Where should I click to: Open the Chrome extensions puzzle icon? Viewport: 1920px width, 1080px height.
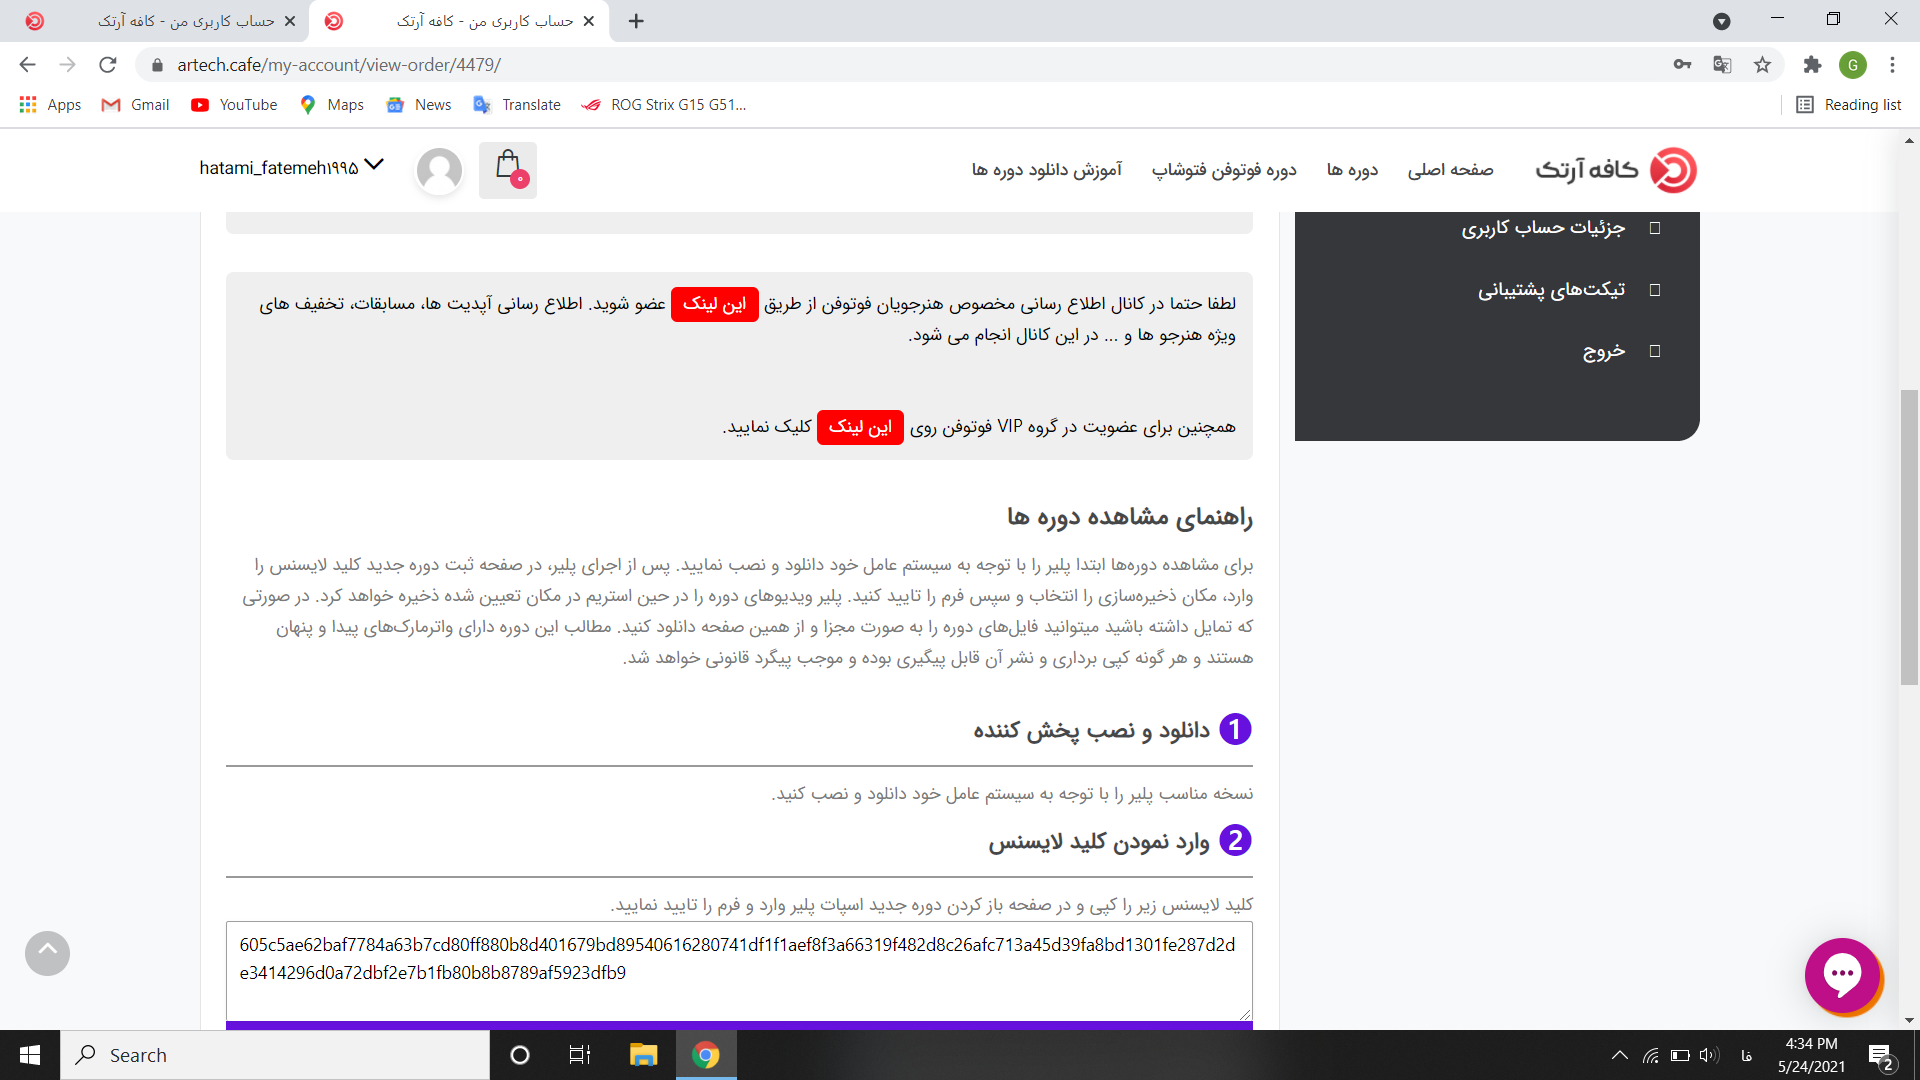[1812, 65]
